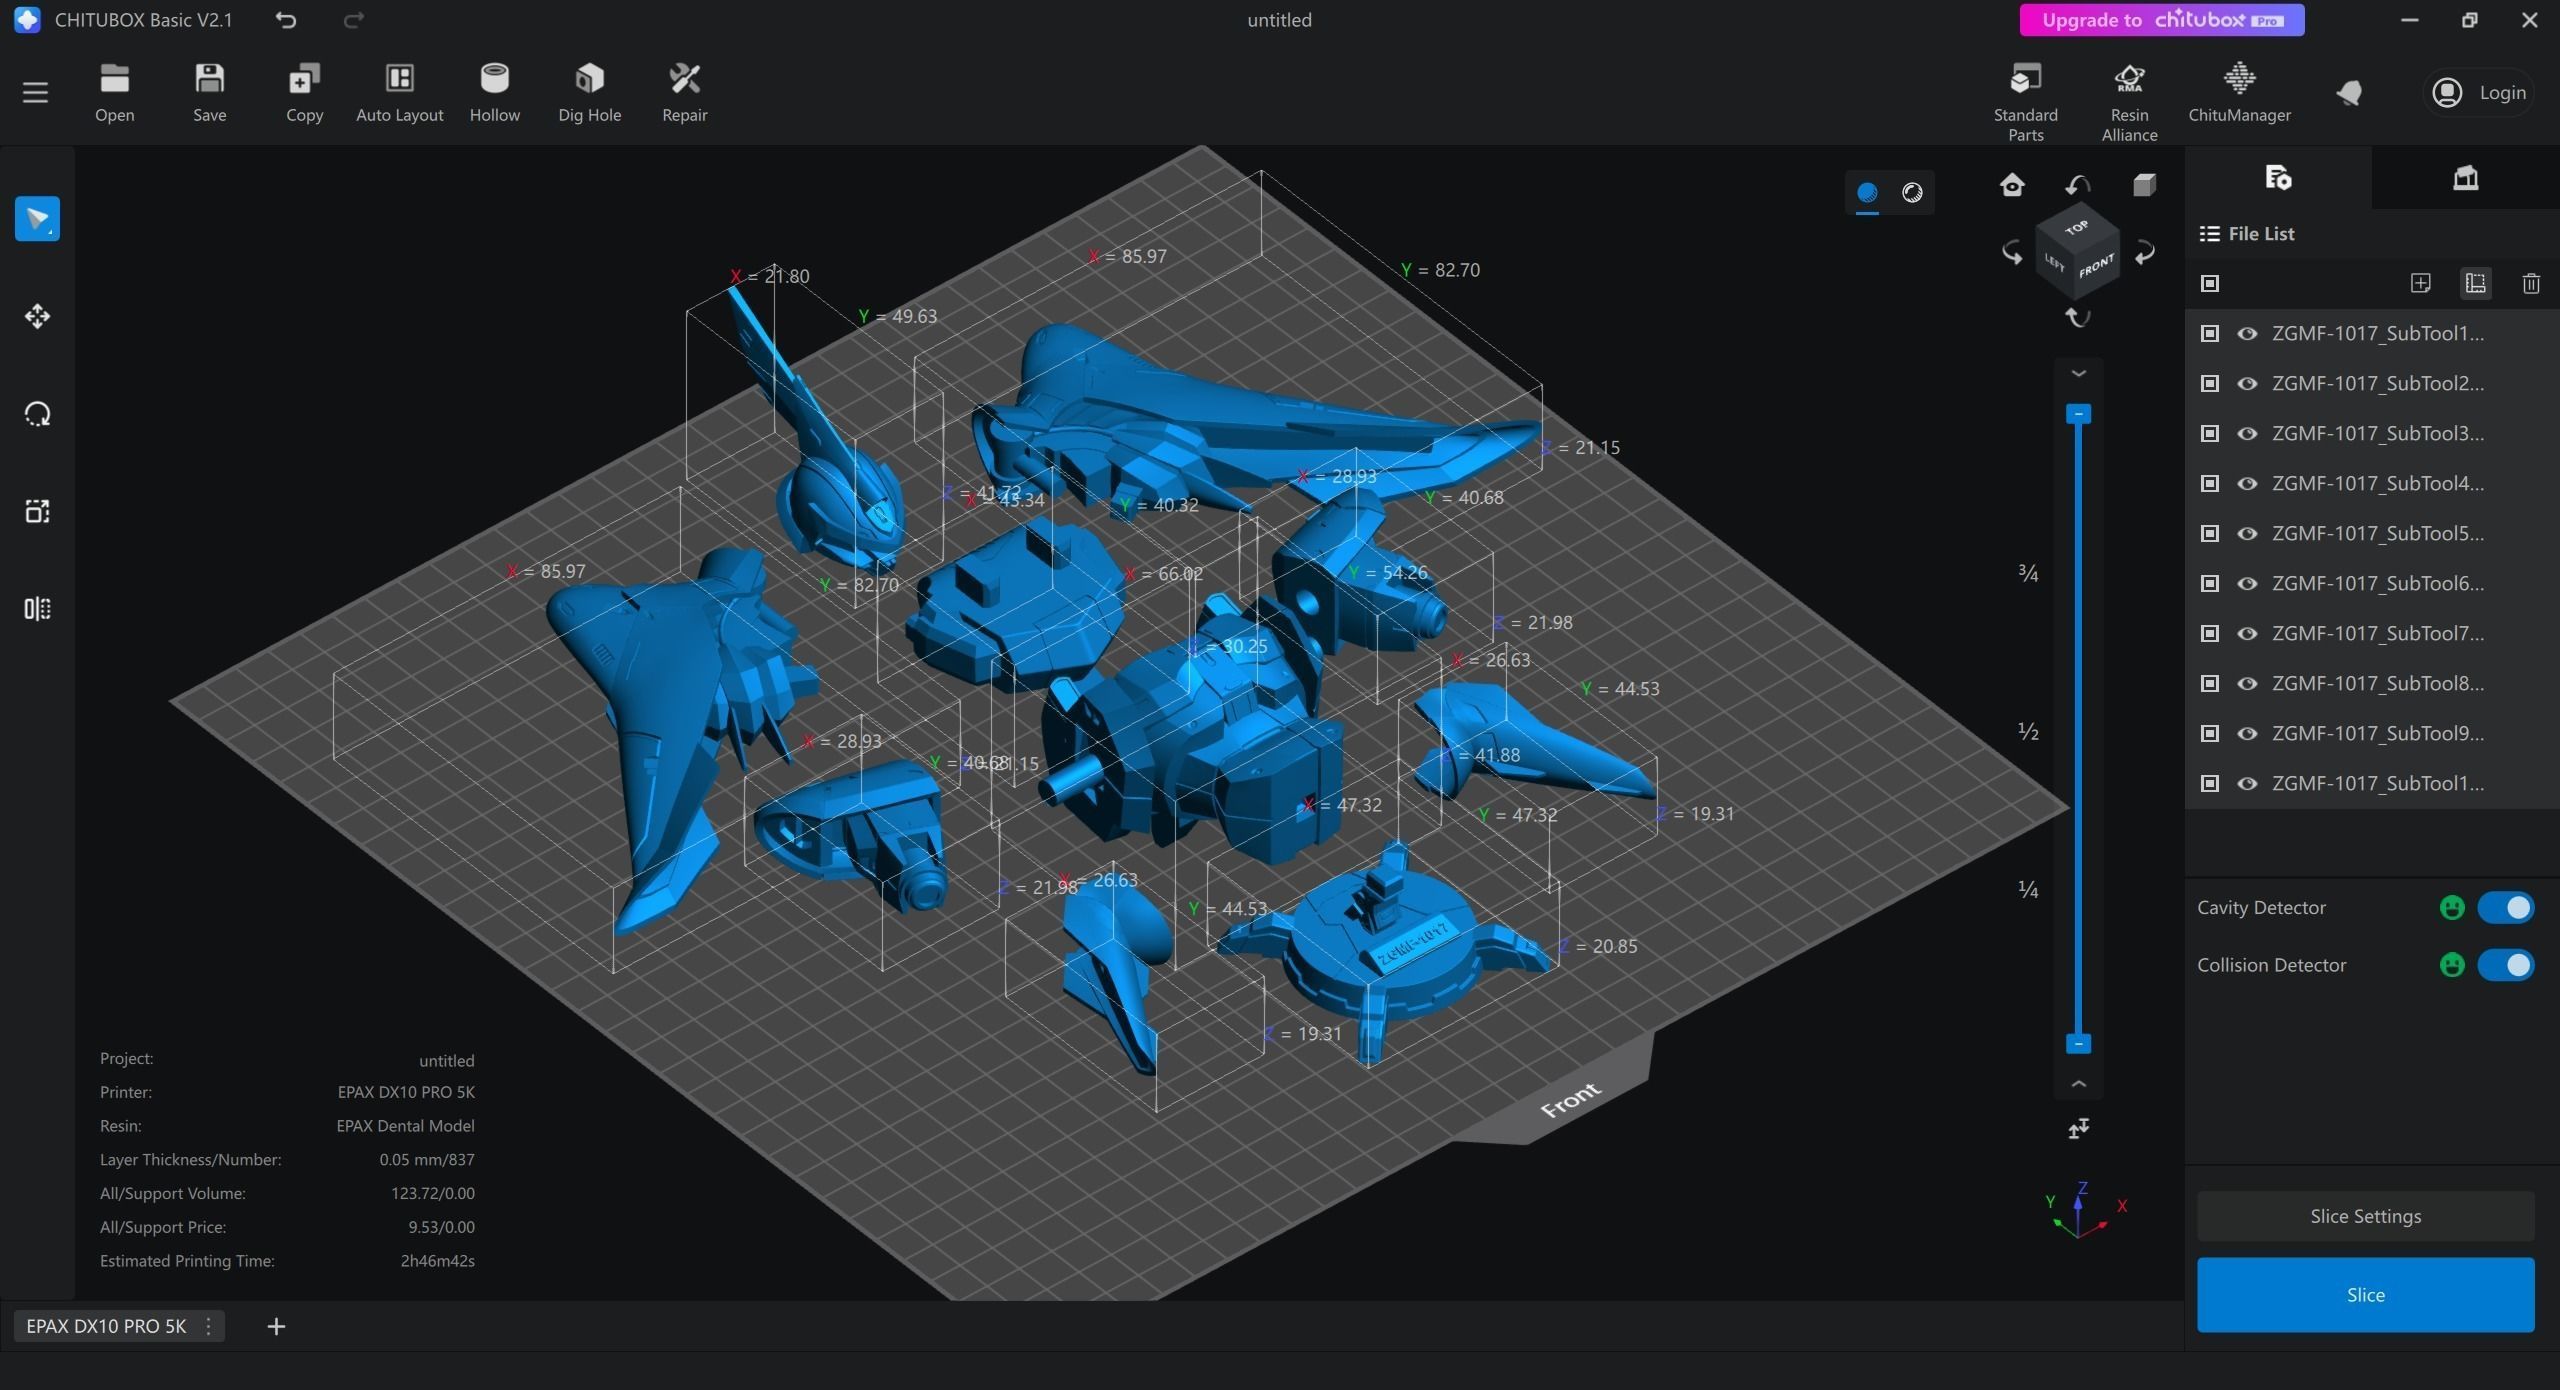Redo the last undone action

[354, 20]
